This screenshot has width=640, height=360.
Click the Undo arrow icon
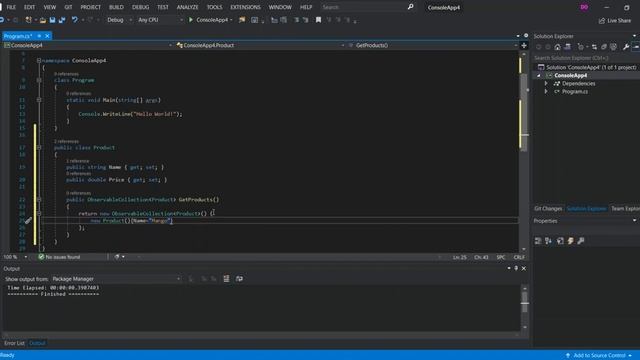point(74,20)
